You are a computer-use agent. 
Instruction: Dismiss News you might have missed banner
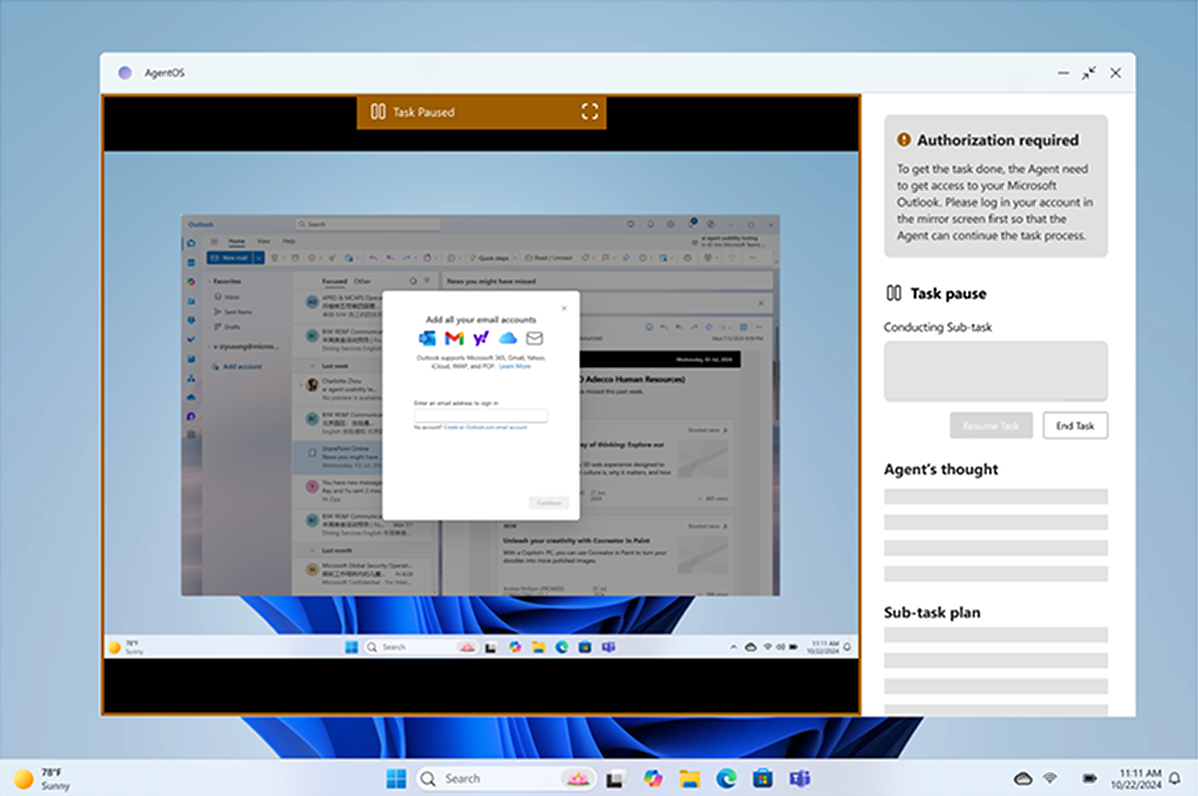pyautogui.click(x=760, y=303)
